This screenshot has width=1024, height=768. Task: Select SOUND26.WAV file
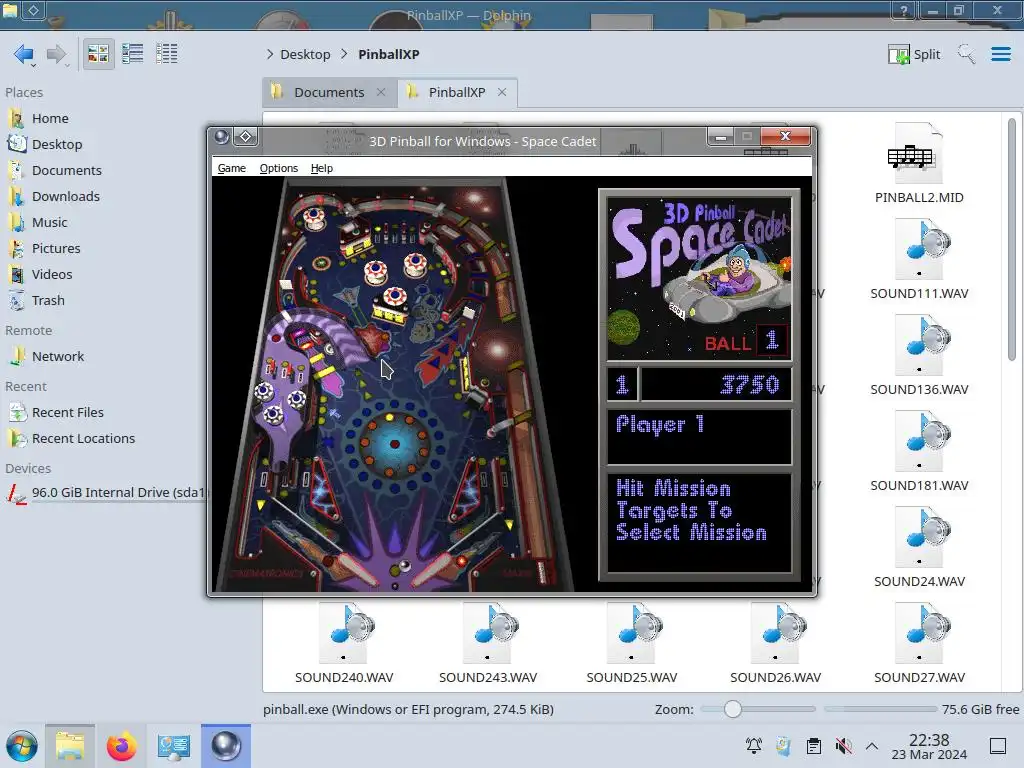click(775, 643)
